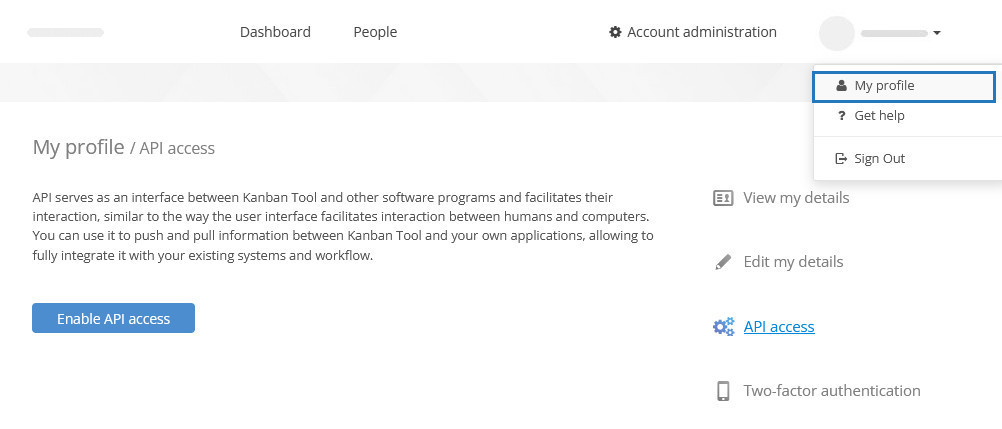Viewport: 1002px width, 429px height.
Task: Click the username placeholder next to avatar
Action: click(894, 33)
